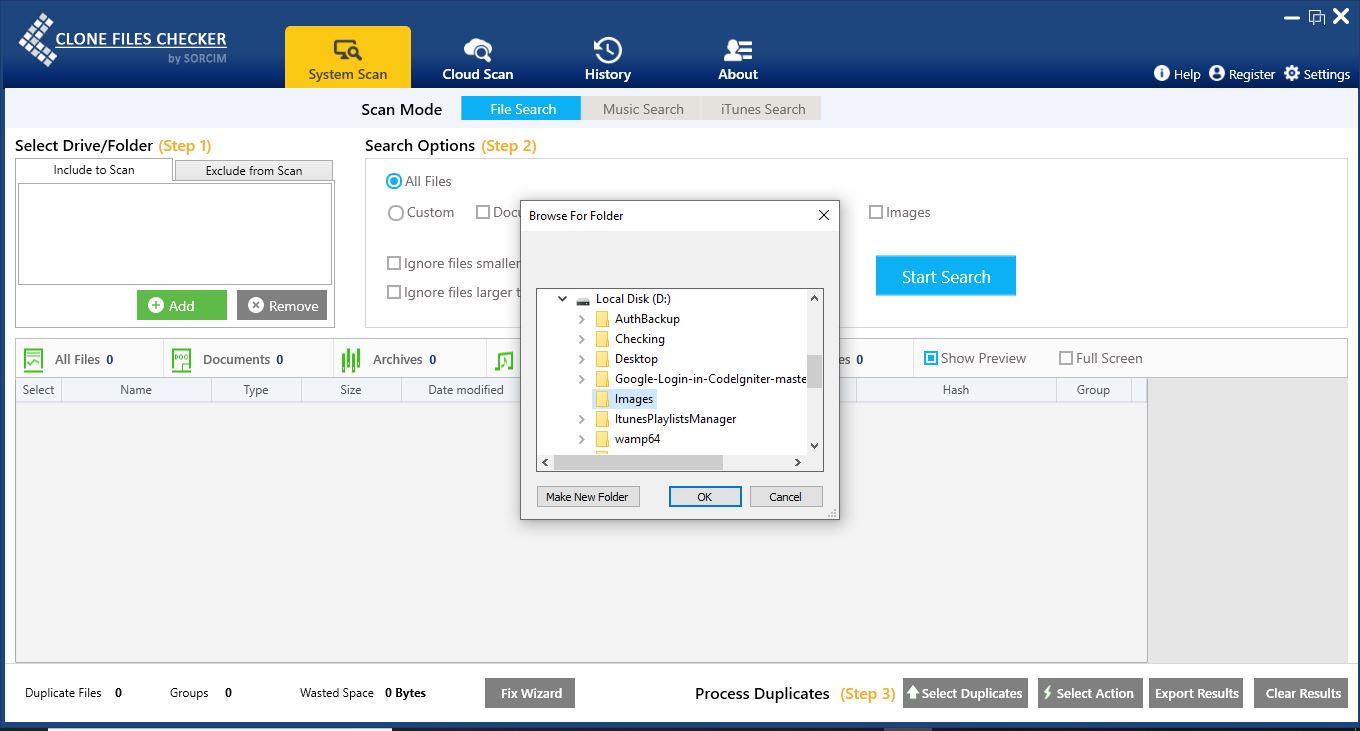Expand the wamp64 folder
This screenshot has height=731, width=1360.
[582, 439]
